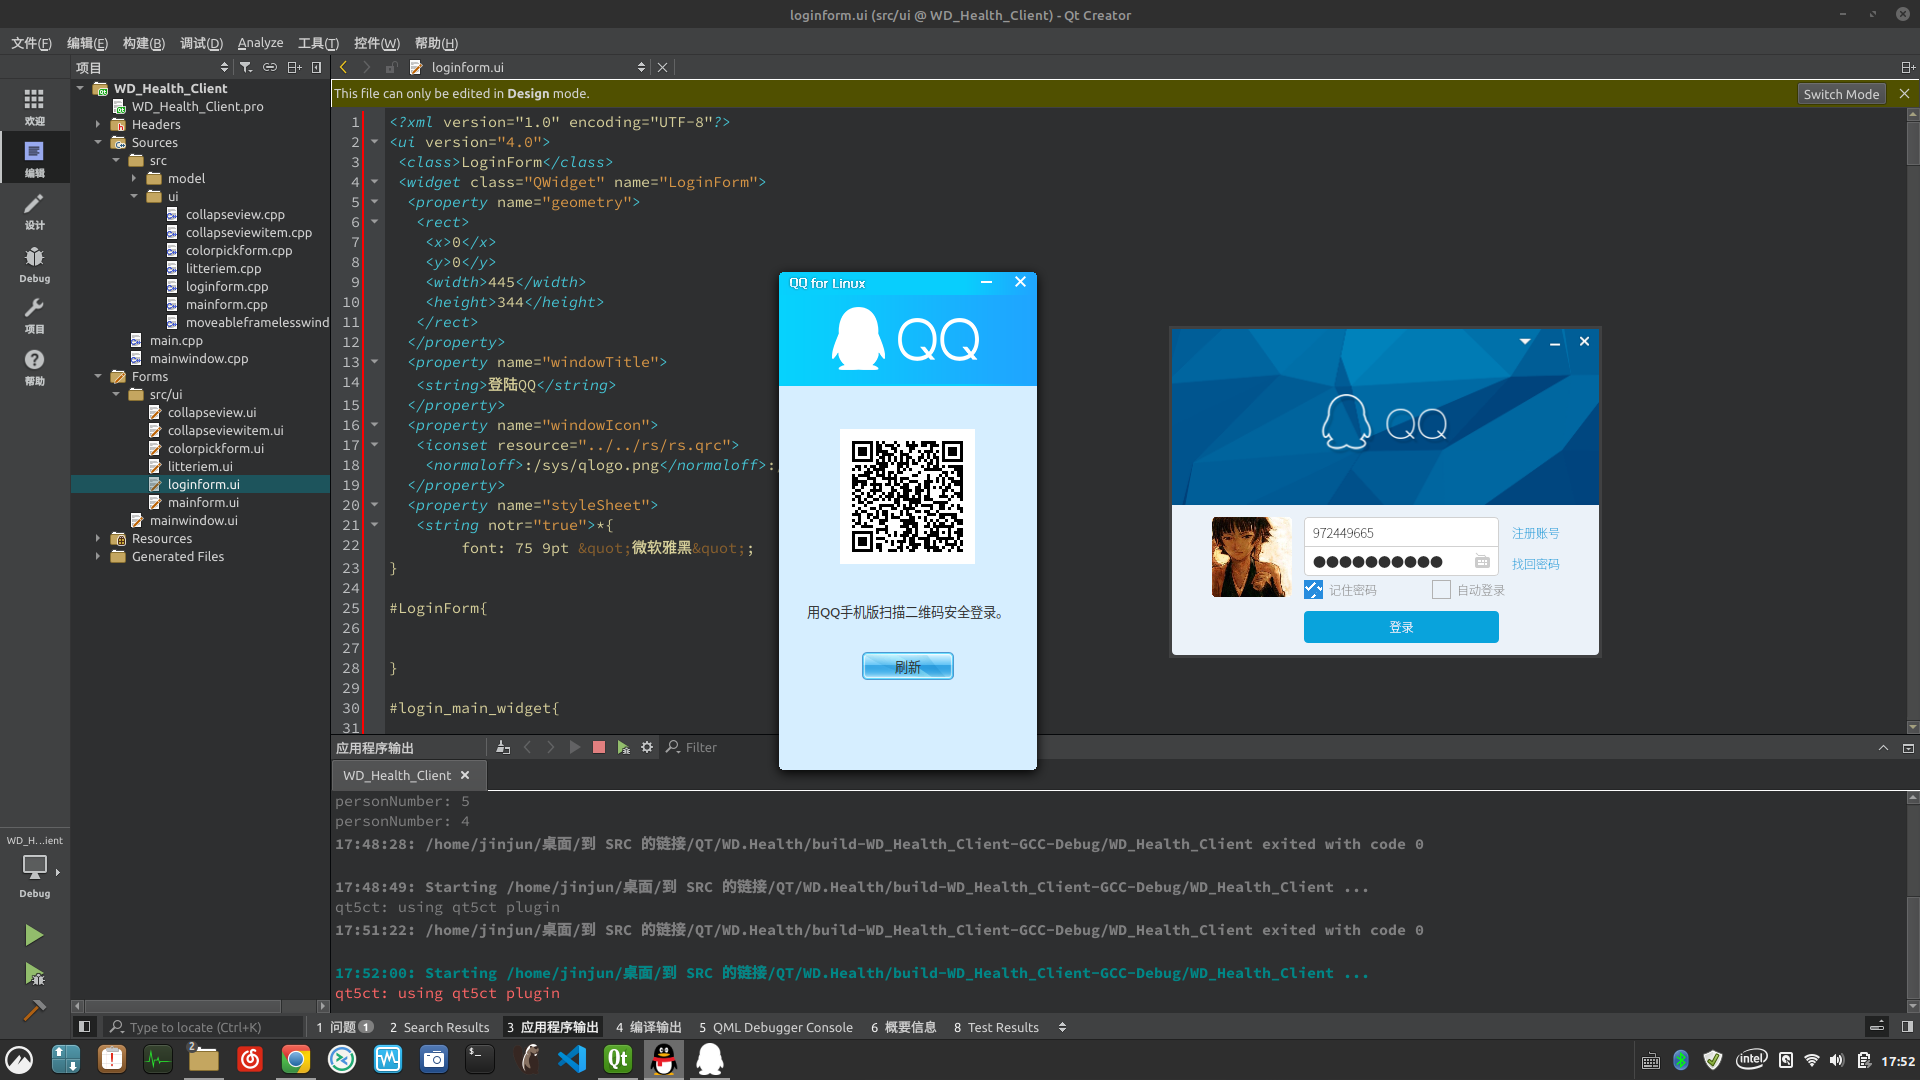The height and width of the screenshot is (1080, 1920).
Task: Collapse the Forms folder
Action: [98, 376]
